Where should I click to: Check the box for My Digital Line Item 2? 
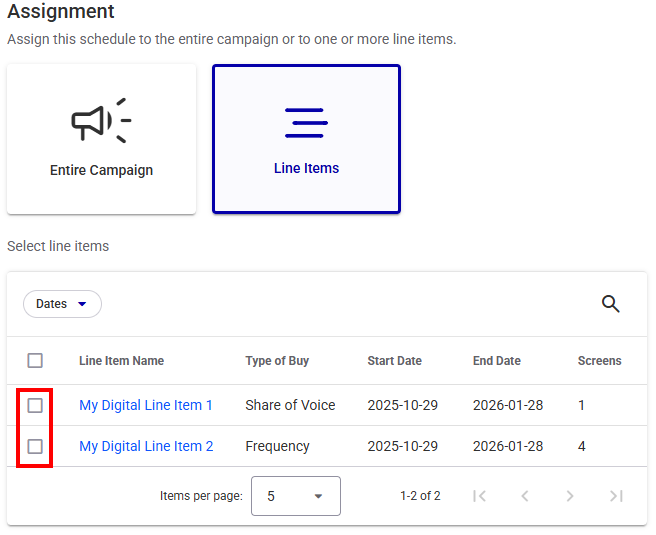point(35,447)
